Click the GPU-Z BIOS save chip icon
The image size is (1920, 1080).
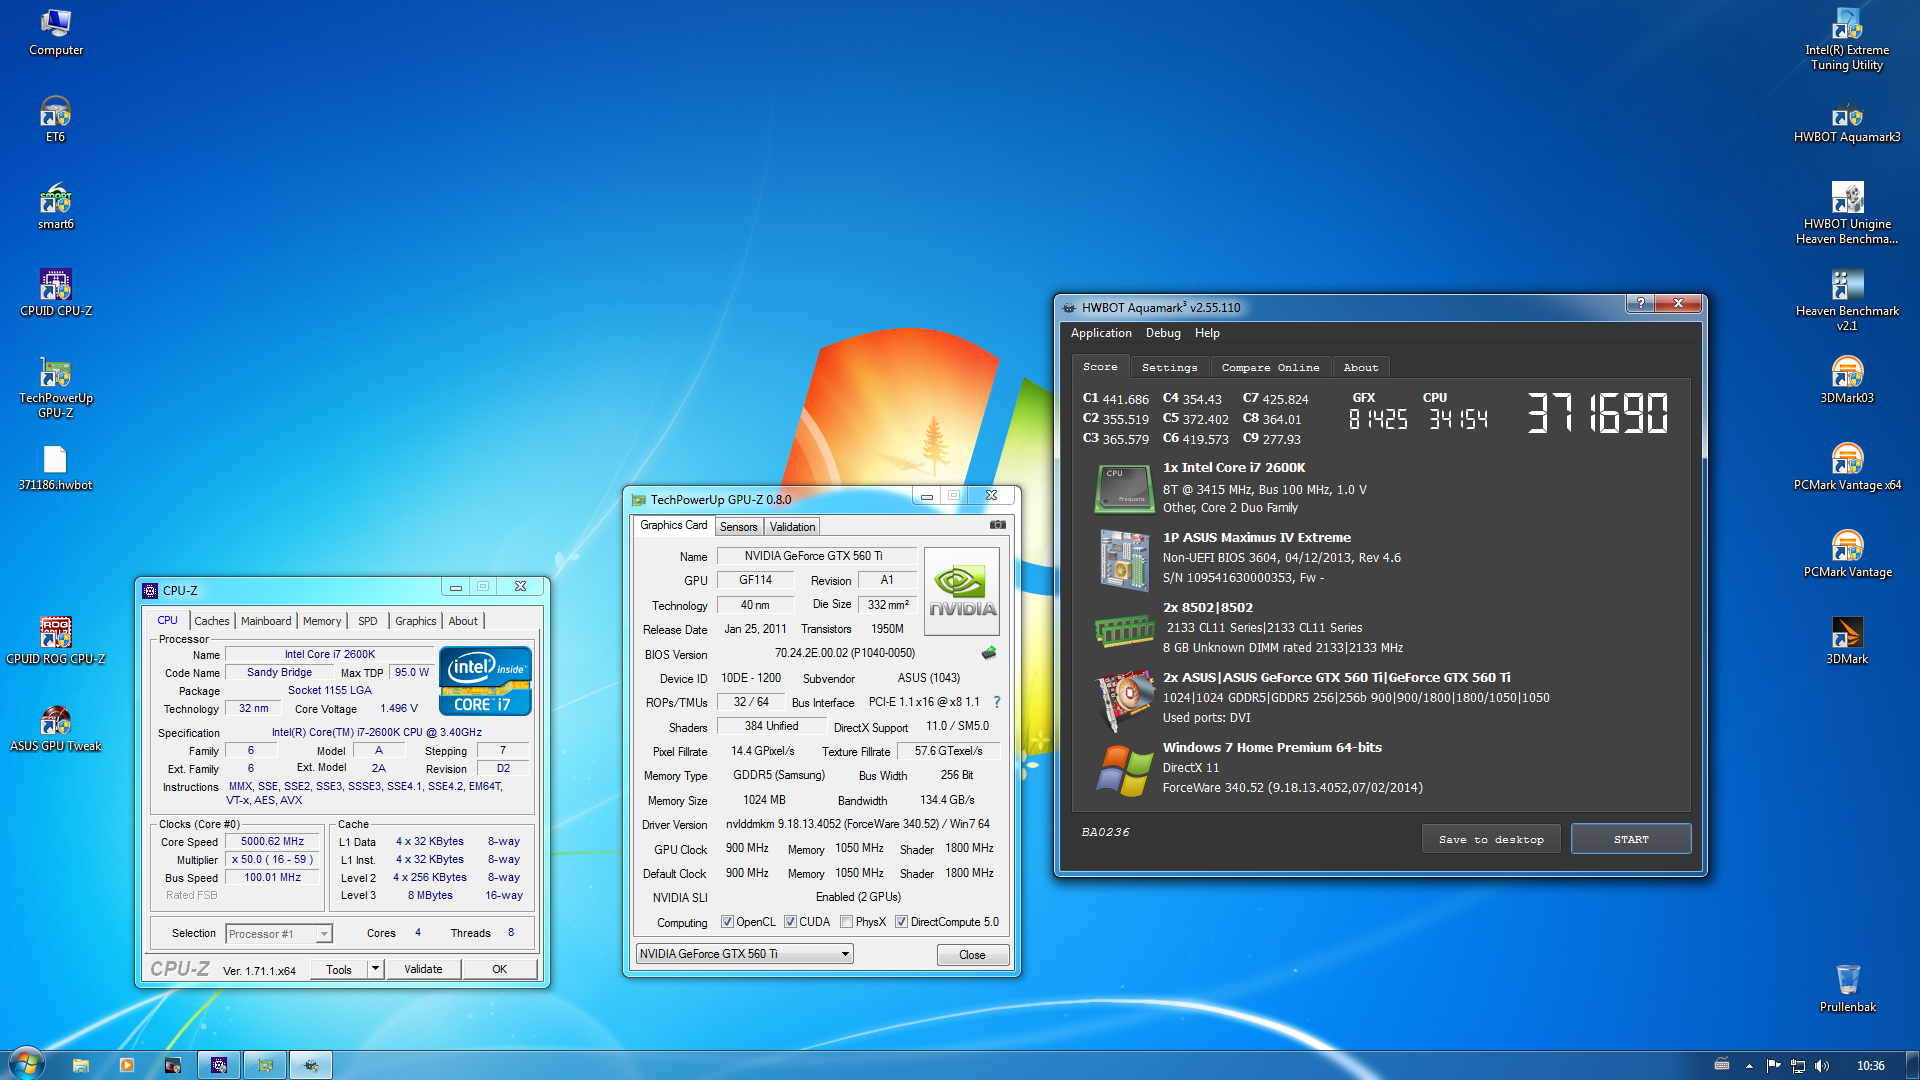coord(989,653)
